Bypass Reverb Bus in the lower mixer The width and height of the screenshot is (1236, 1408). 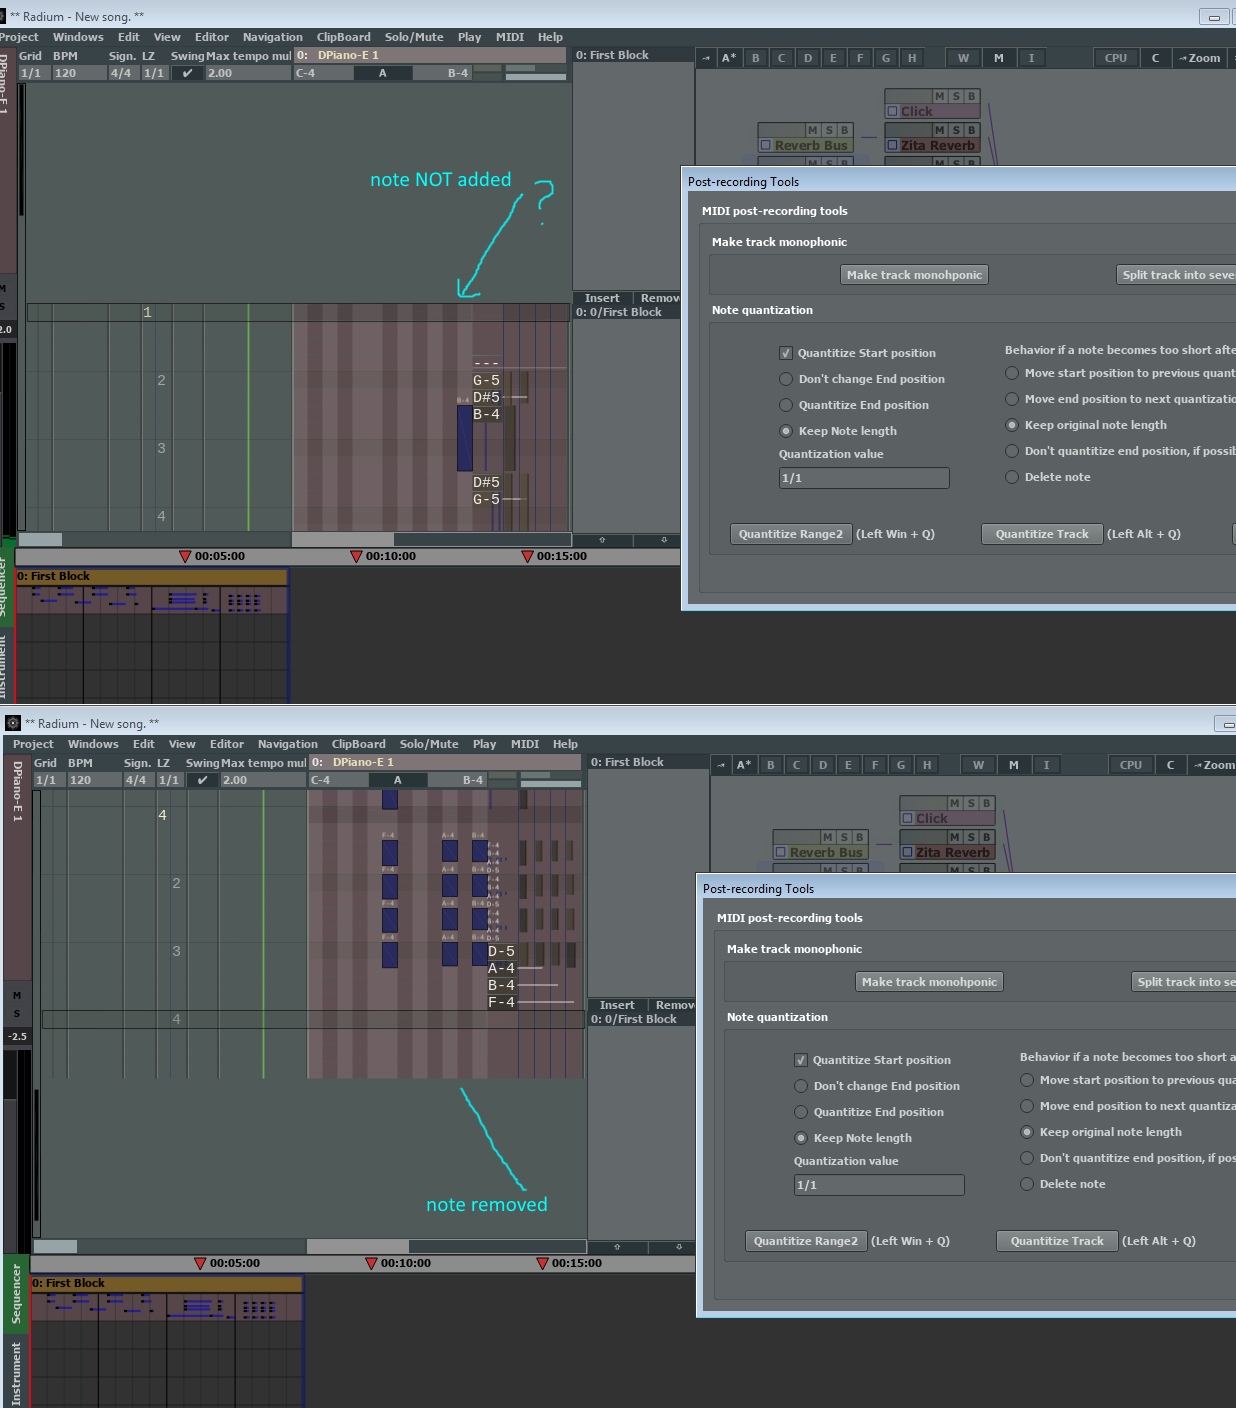(859, 837)
